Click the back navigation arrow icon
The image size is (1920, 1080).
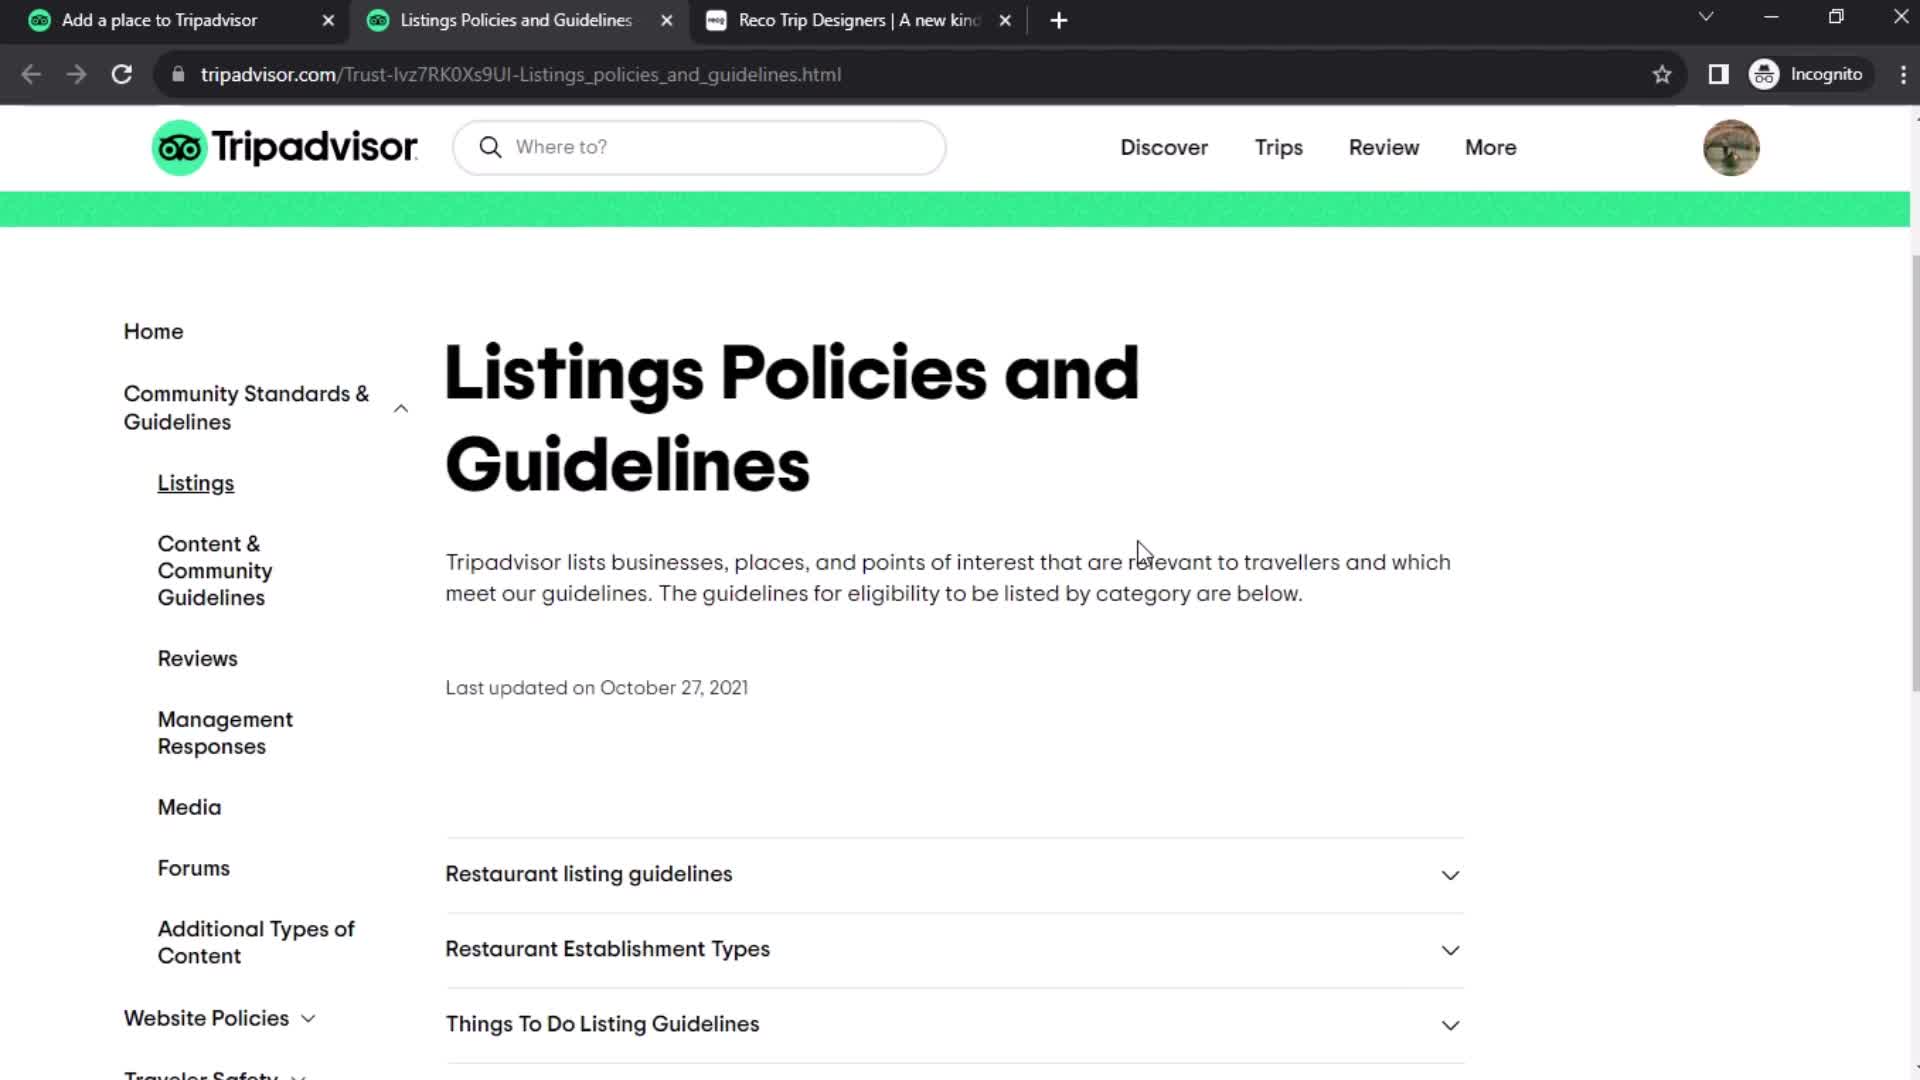pyautogui.click(x=32, y=74)
